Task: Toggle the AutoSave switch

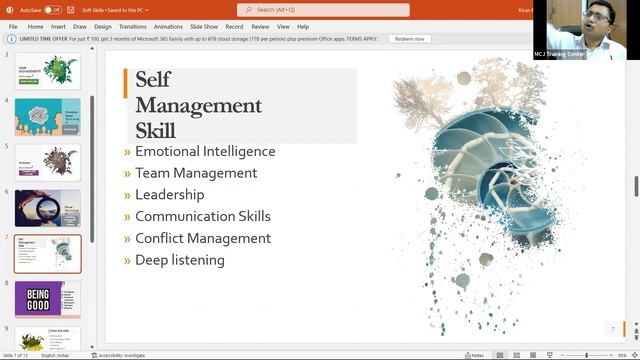Action: point(53,10)
